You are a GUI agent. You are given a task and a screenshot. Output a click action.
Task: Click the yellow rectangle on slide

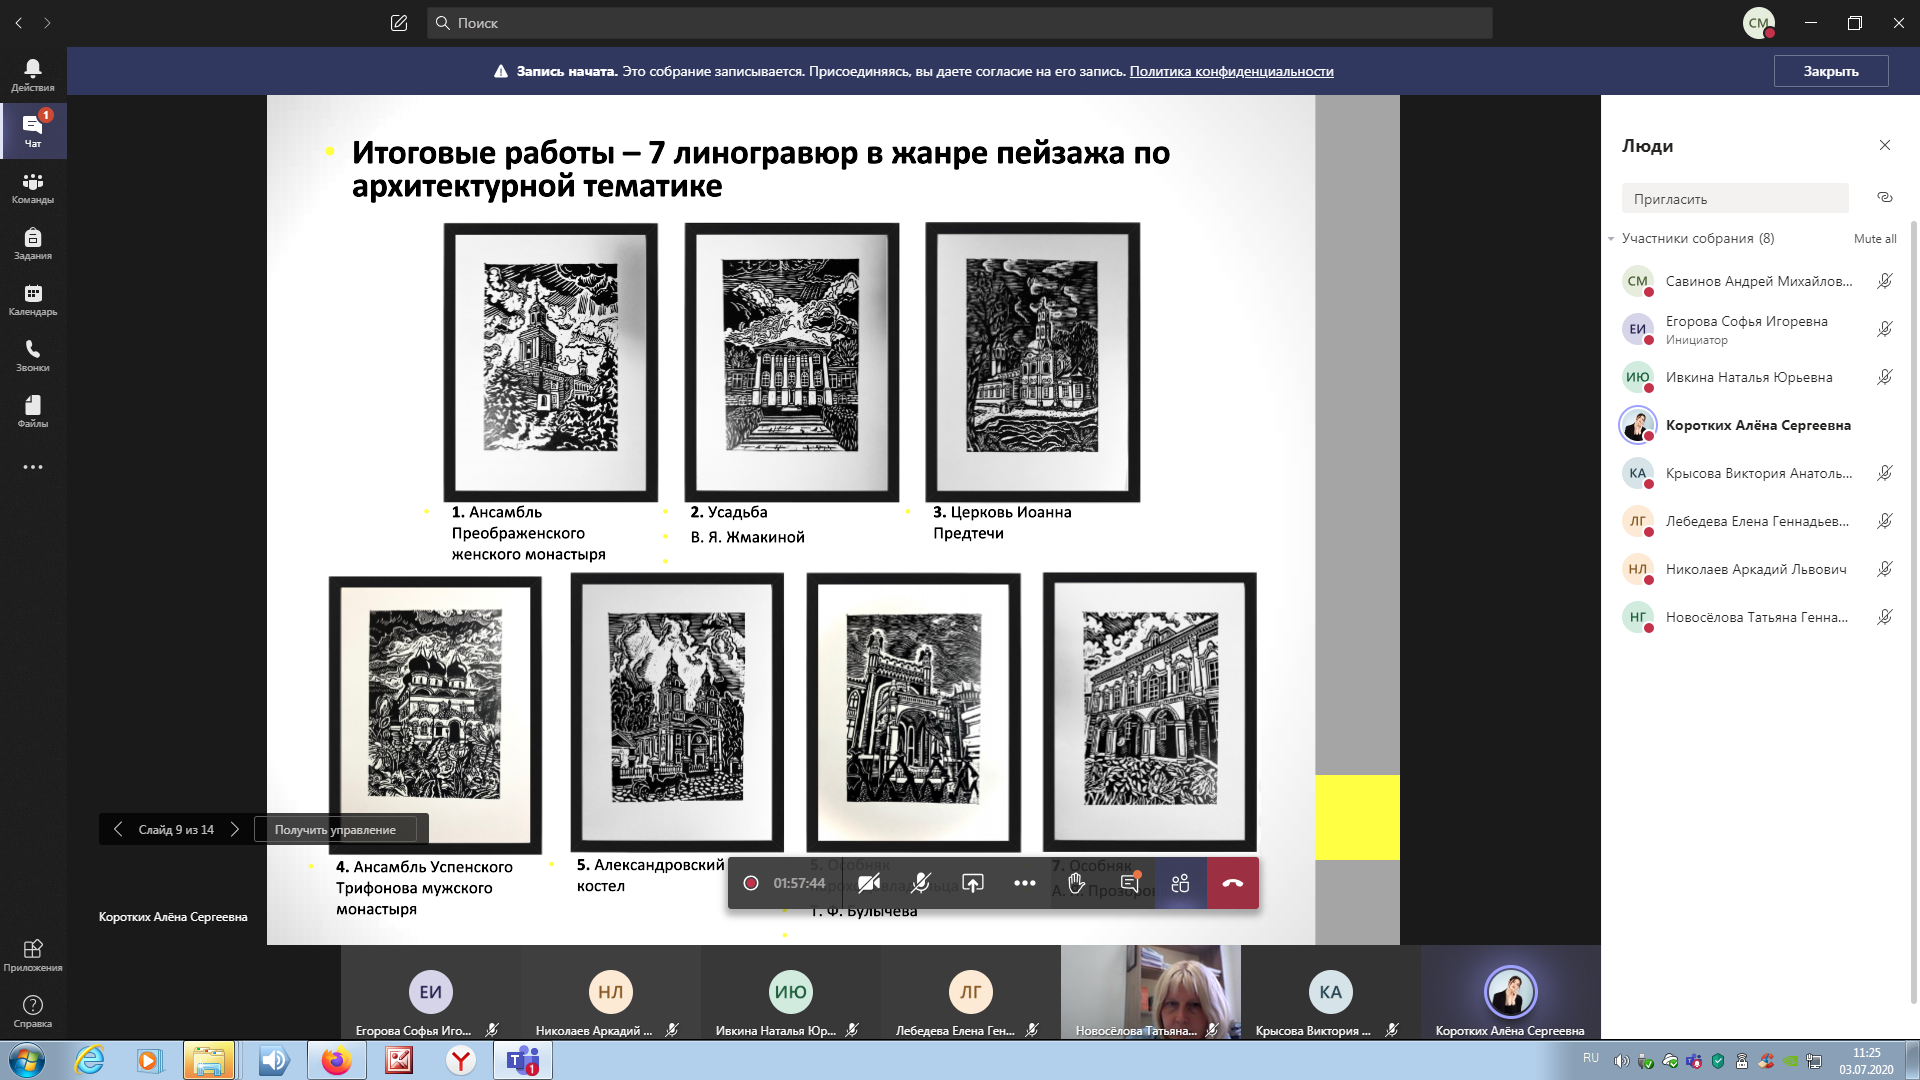(x=1357, y=817)
